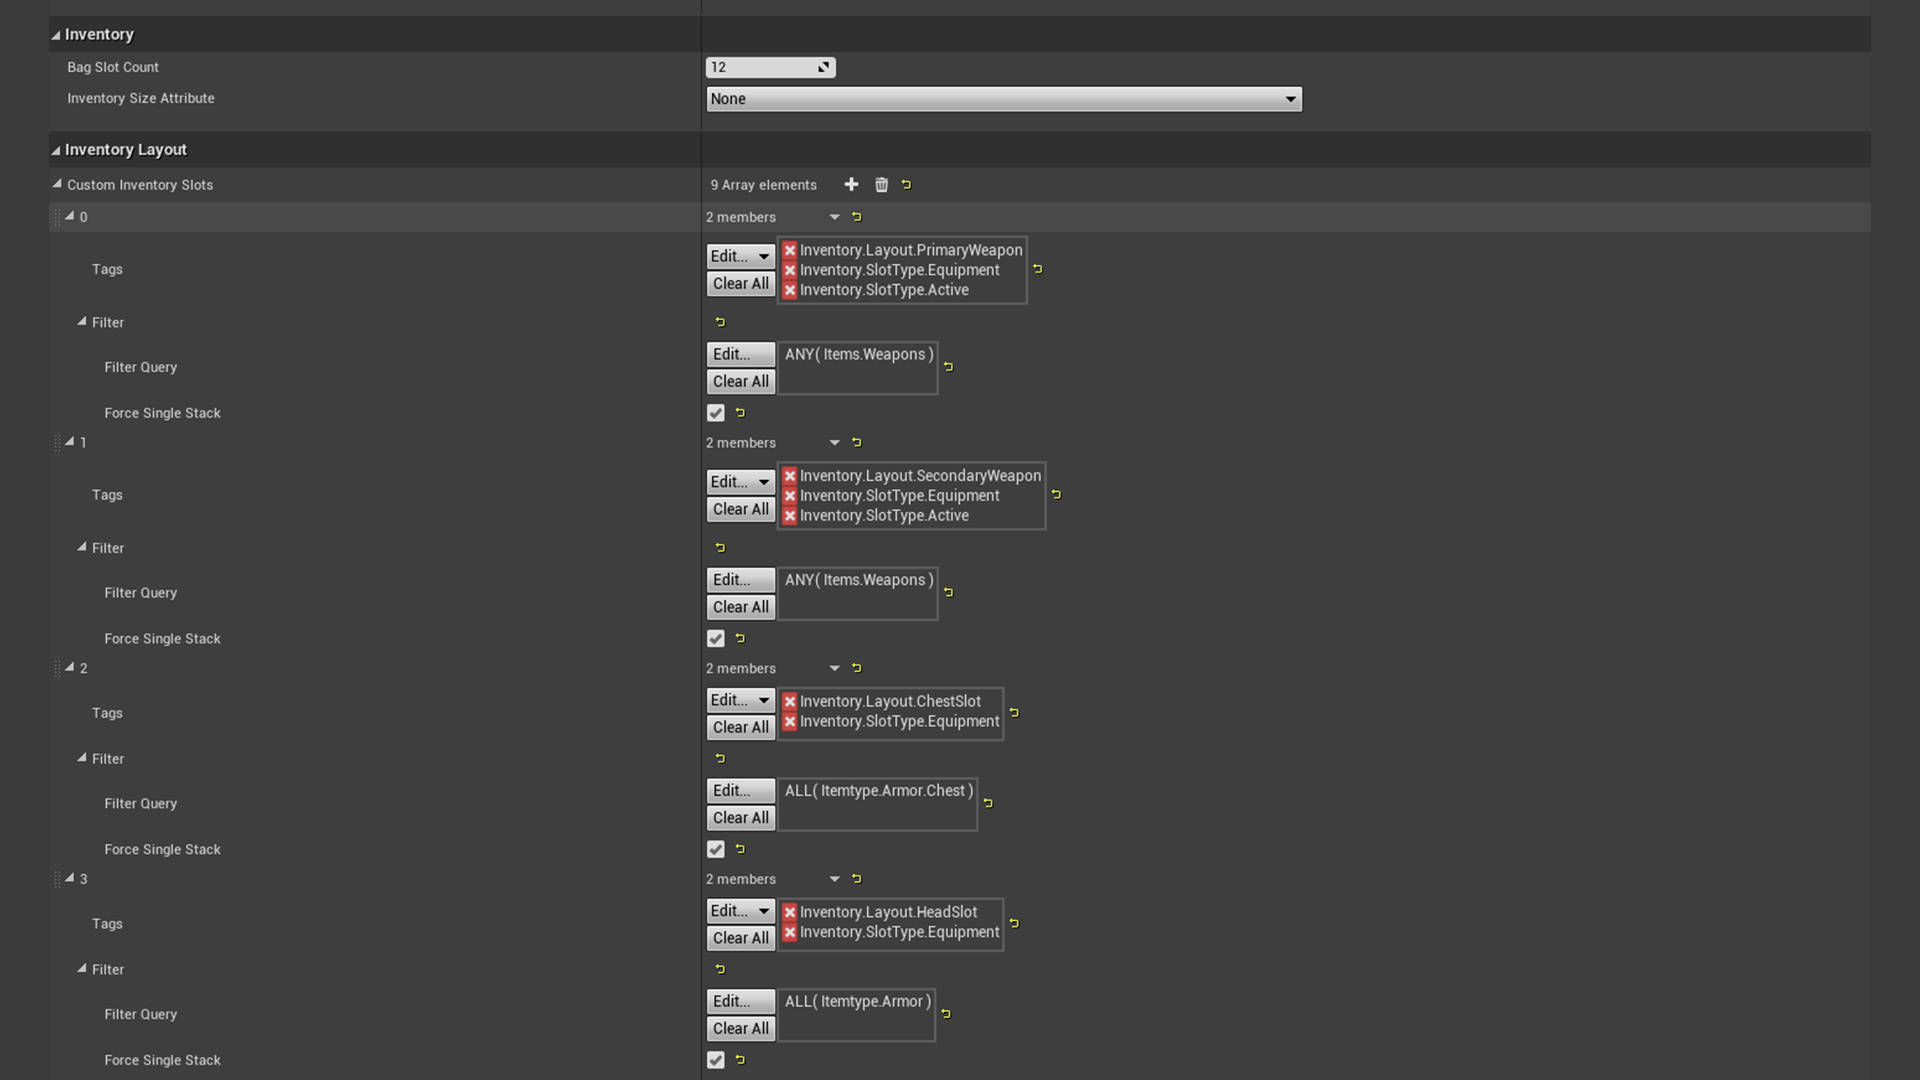This screenshot has height=1080, width=1920.
Task: Click the Inventory section header
Action: 99,34
